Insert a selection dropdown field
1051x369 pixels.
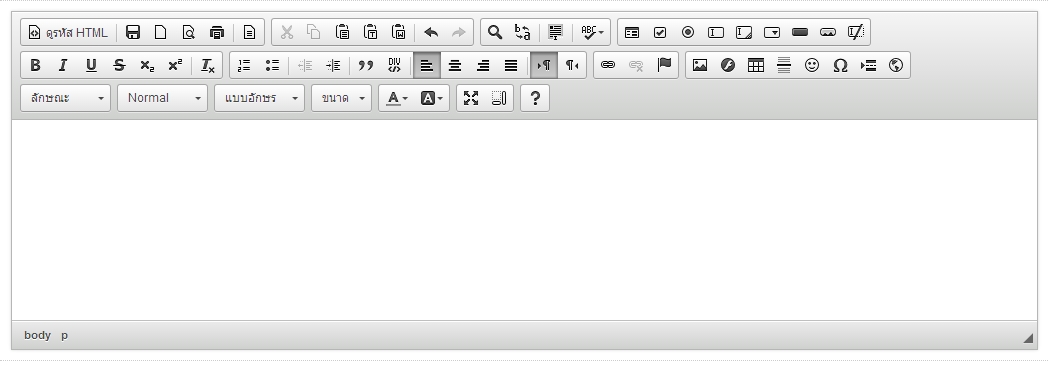click(x=773, y=32)
